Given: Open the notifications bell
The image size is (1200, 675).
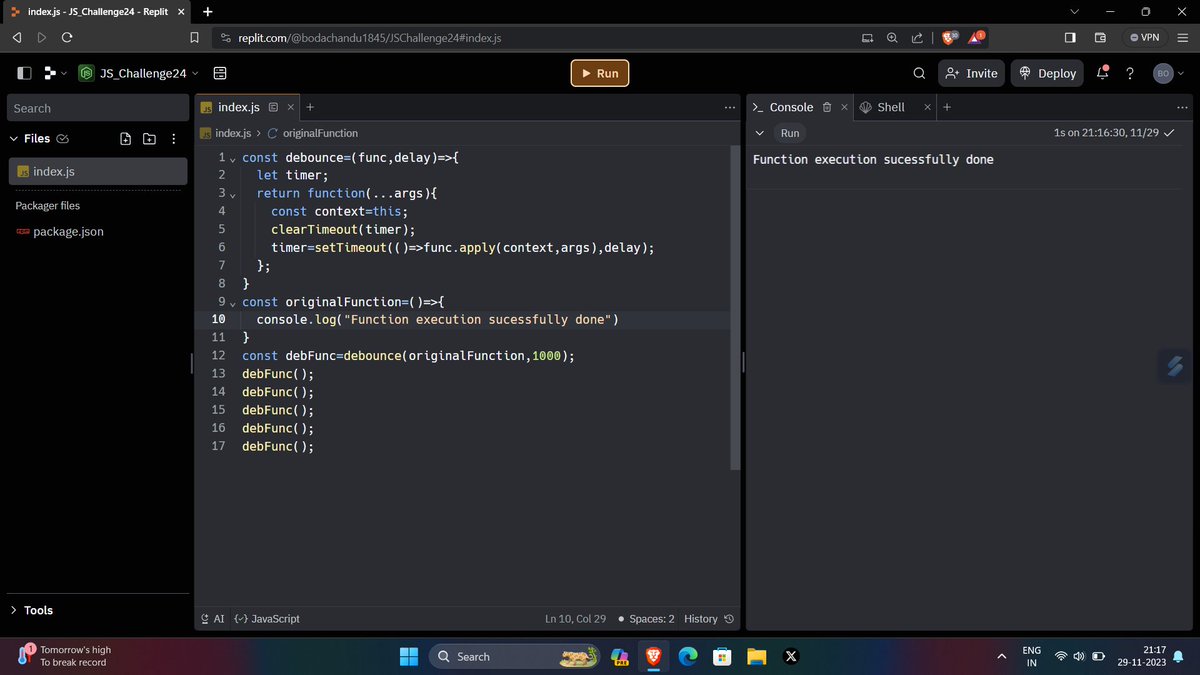Looking at the screenshot, I should pyautogui.click(x=1103, y=73).
